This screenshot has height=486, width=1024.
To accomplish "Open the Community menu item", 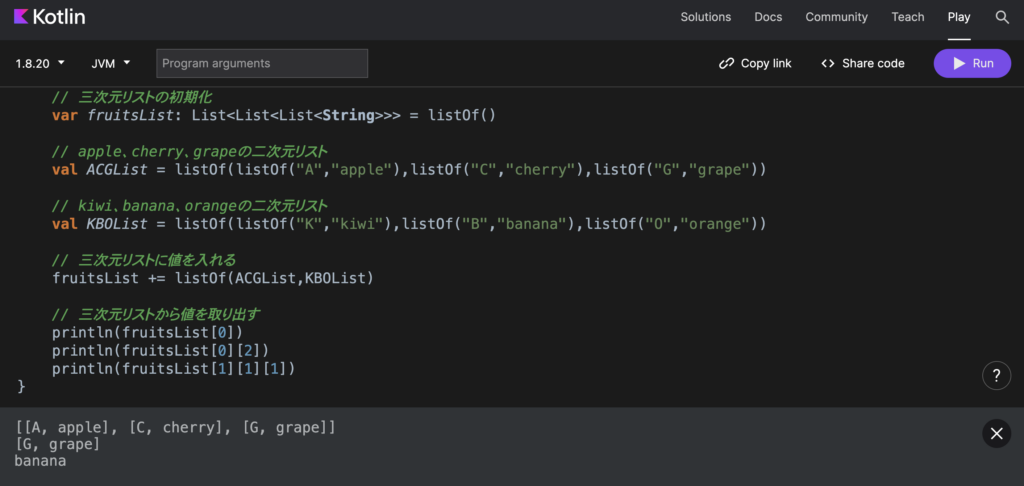I will coord(837,17).
